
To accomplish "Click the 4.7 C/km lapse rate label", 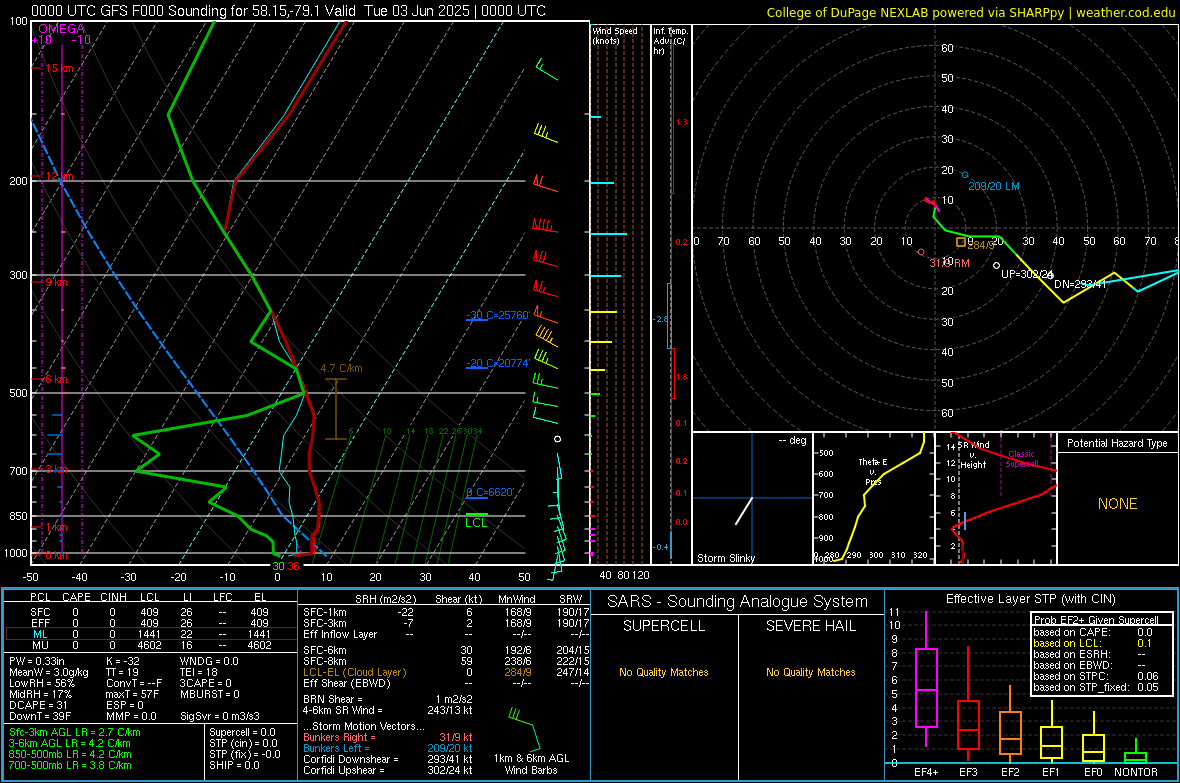I will click(x=341, y=368).
